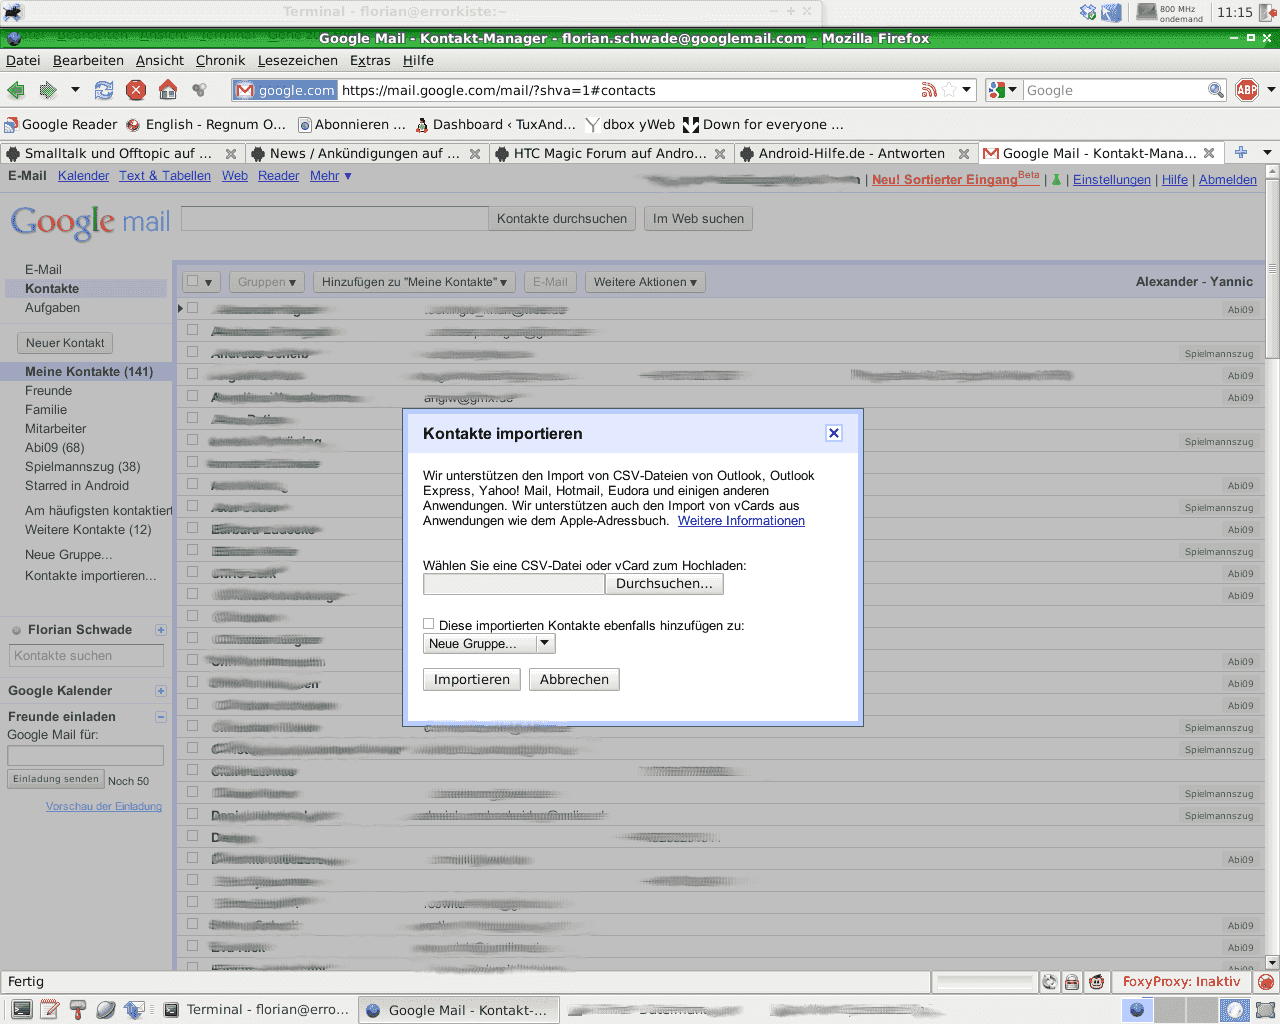Tick the first contact row checkbox

tap(193, 308)
